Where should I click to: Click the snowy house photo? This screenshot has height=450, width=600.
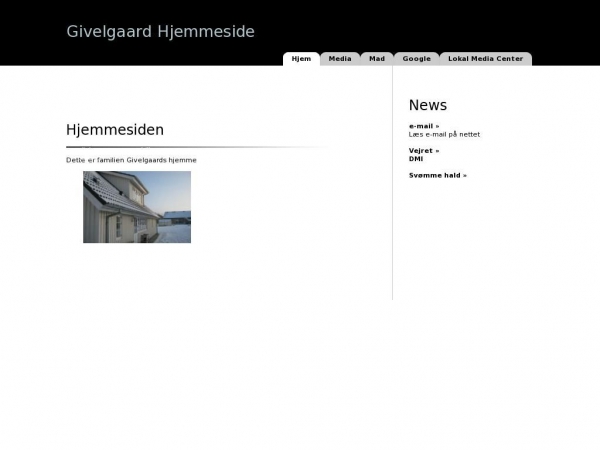tap(137, 207)
